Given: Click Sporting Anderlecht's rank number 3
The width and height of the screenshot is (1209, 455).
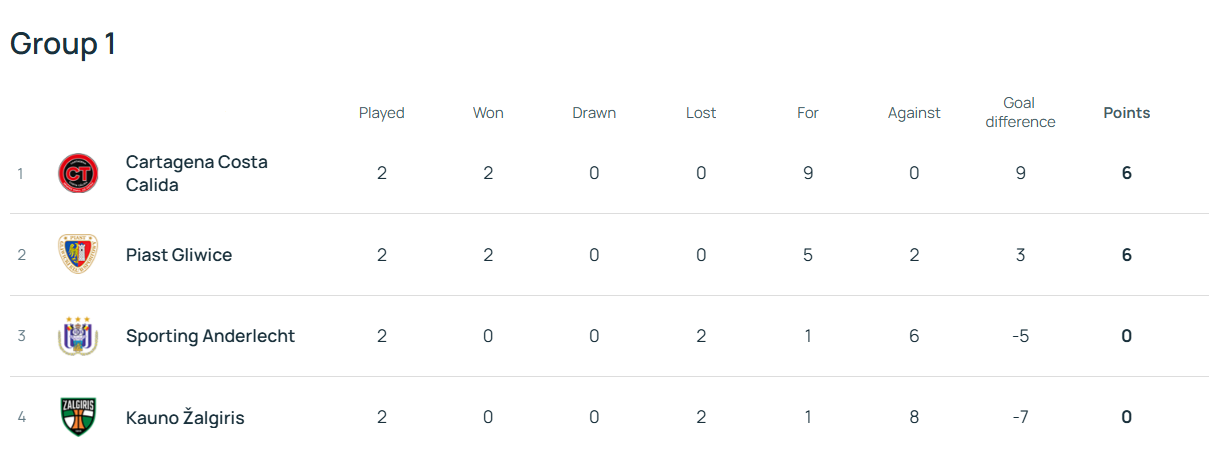Looking at the screenshot, I should [x=21, y=336].
